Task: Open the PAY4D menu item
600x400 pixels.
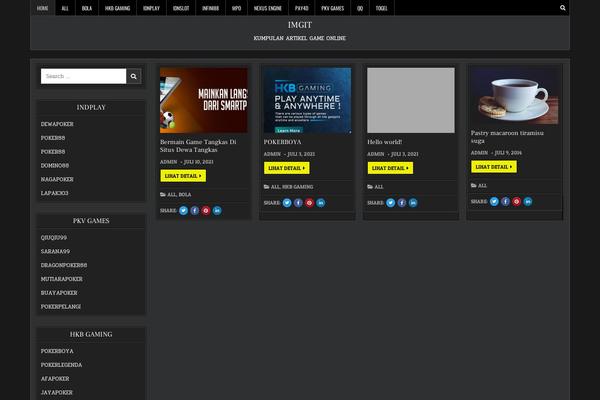Action: (302, 8)
